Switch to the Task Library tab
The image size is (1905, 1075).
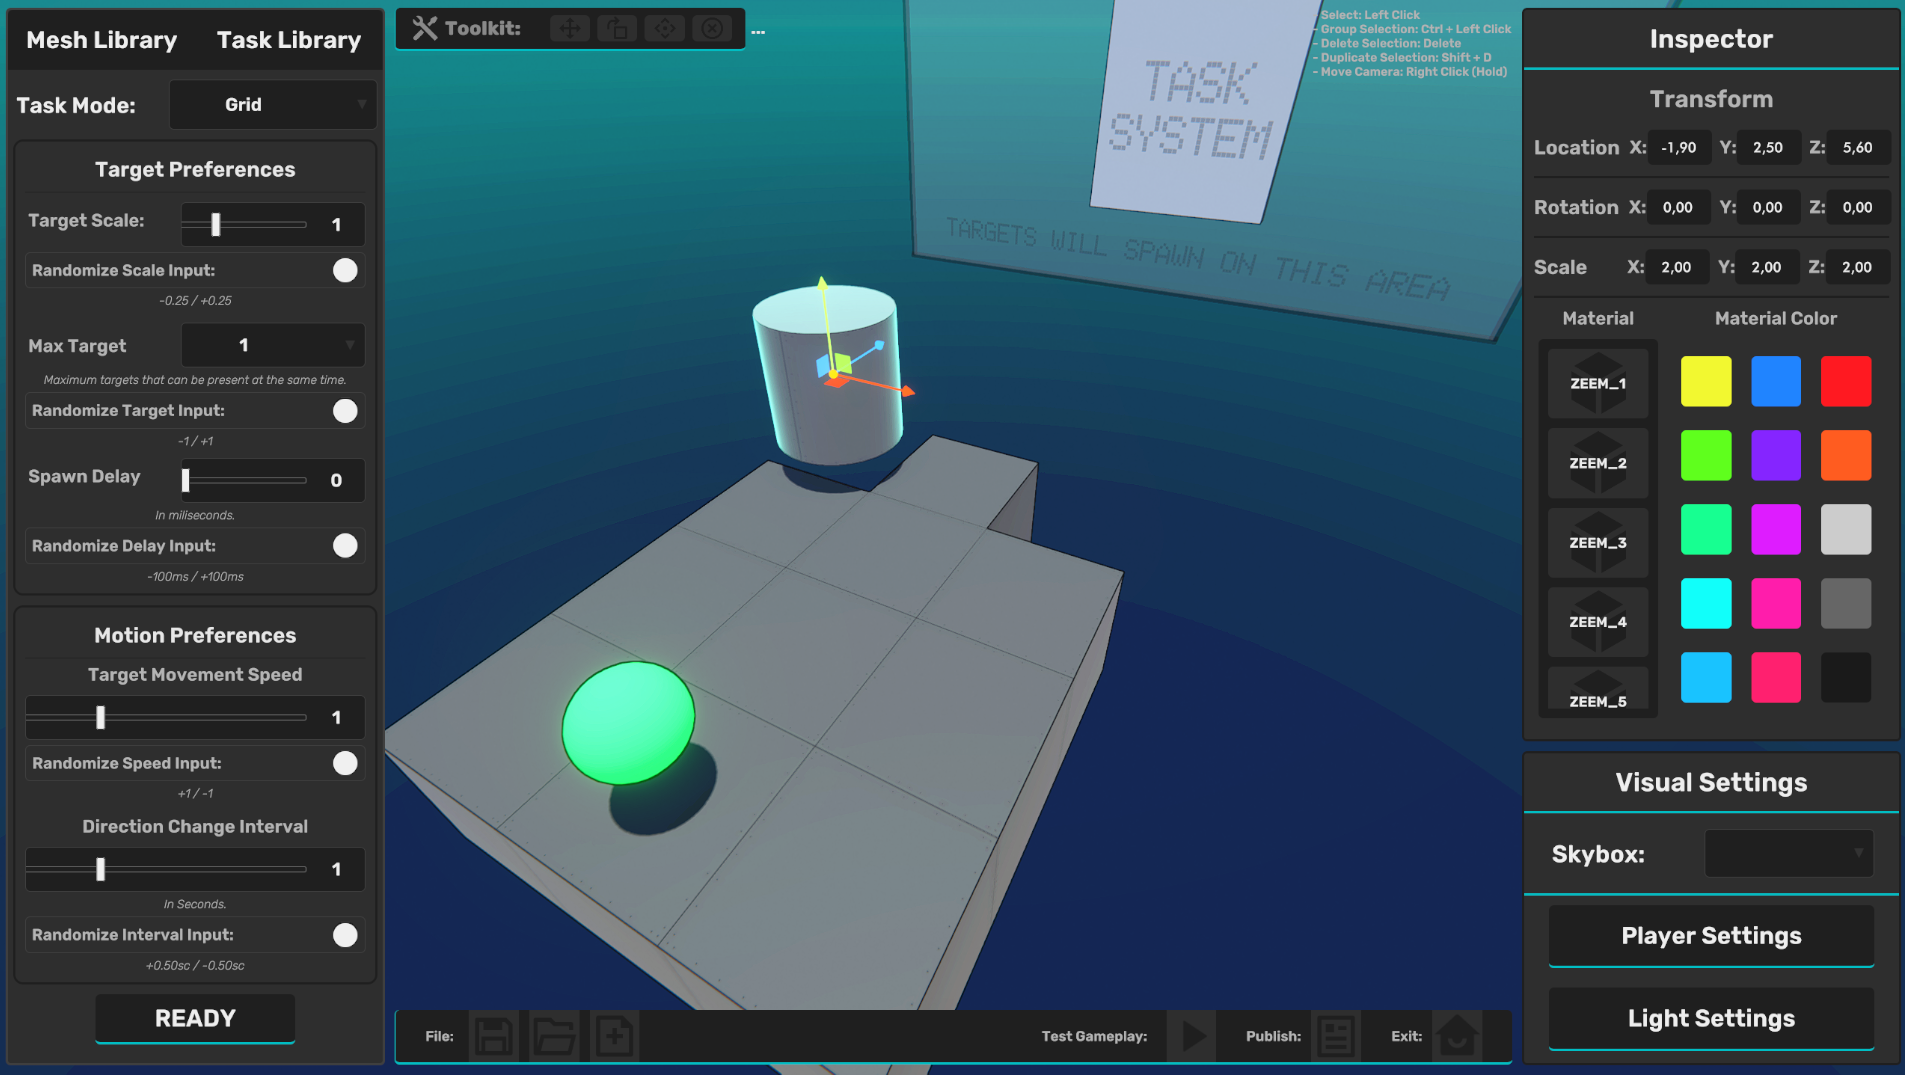pos(289,40)
